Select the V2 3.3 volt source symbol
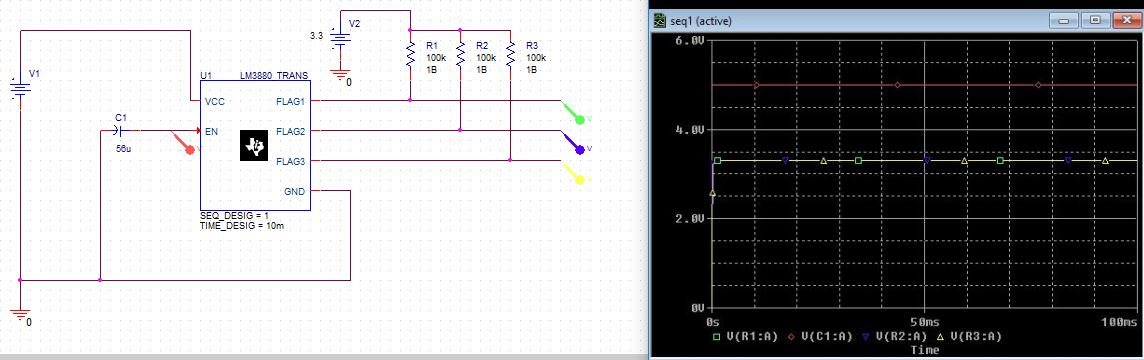The width and height of the screenshot is (1144, 360). coord(340,42)
